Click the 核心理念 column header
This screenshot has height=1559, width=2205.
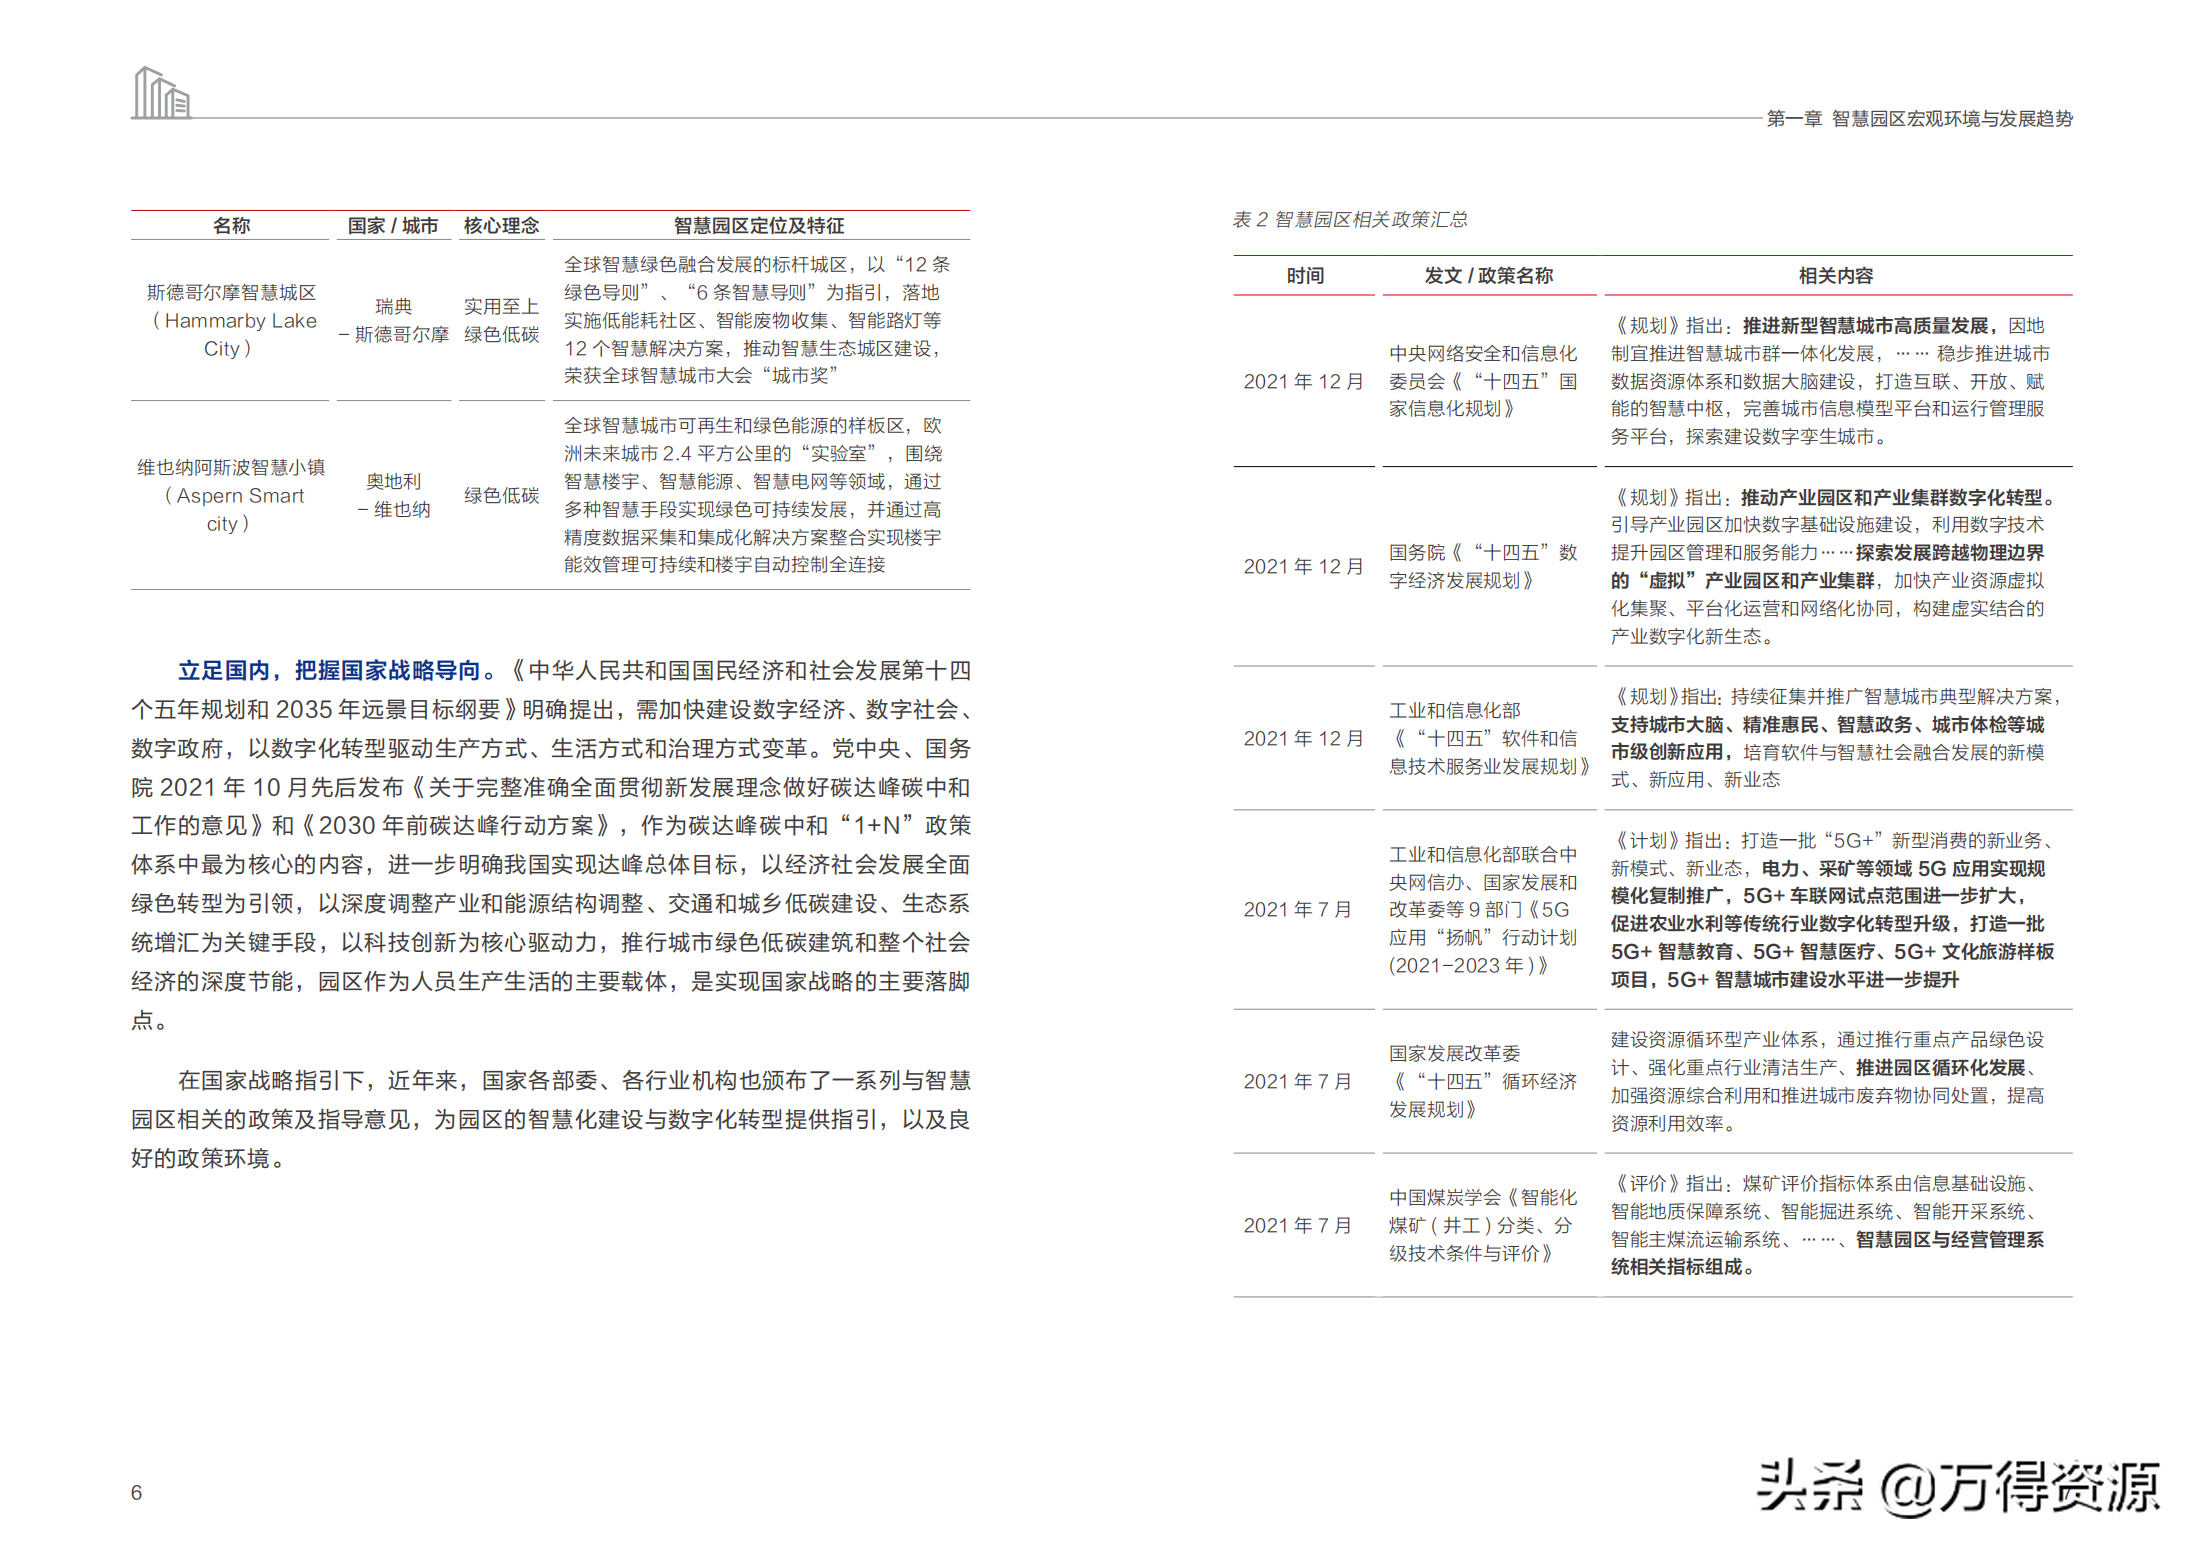click(501, 226)
